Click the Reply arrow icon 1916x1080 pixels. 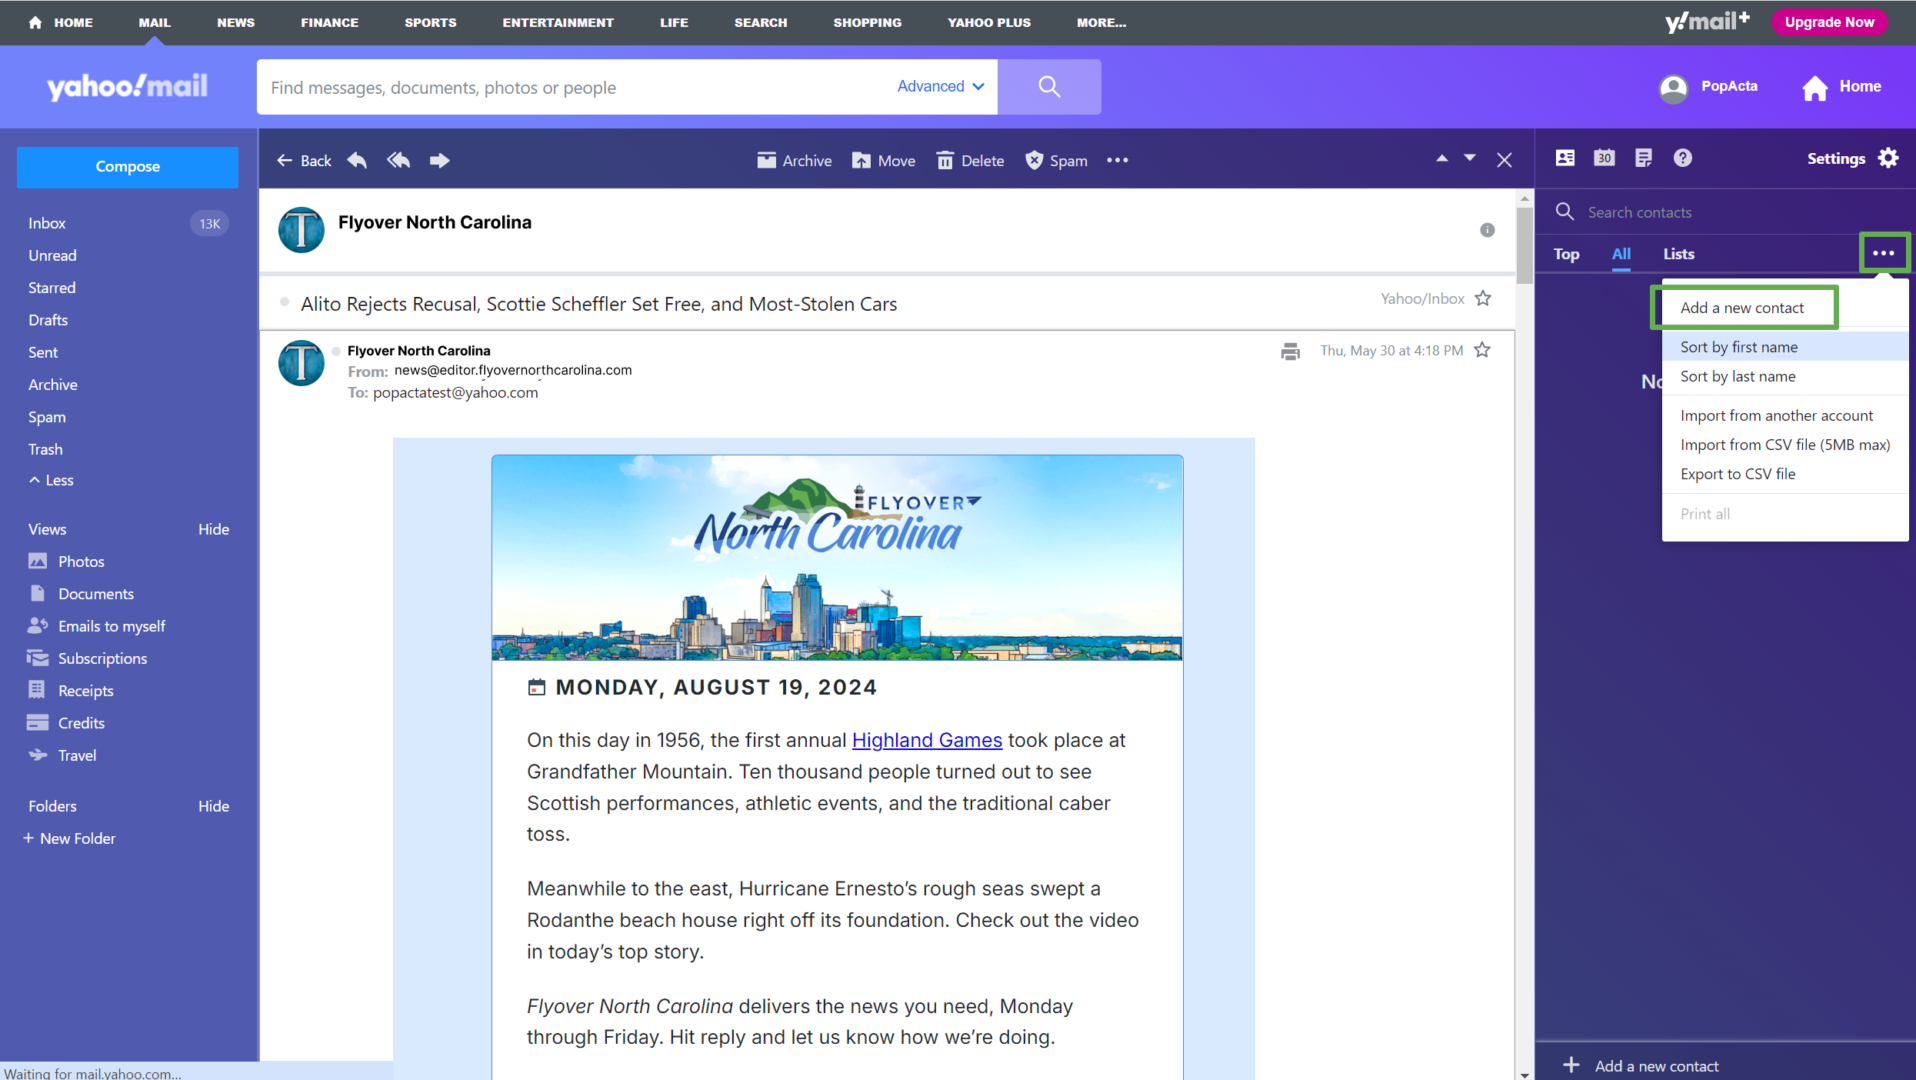tap(357, 160)
